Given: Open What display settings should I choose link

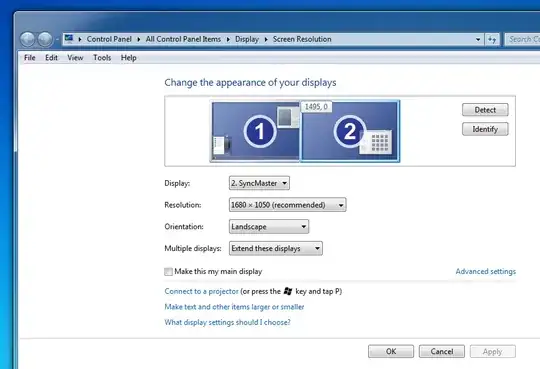Looking at the screenshot, I should click(x=227, y=322).
